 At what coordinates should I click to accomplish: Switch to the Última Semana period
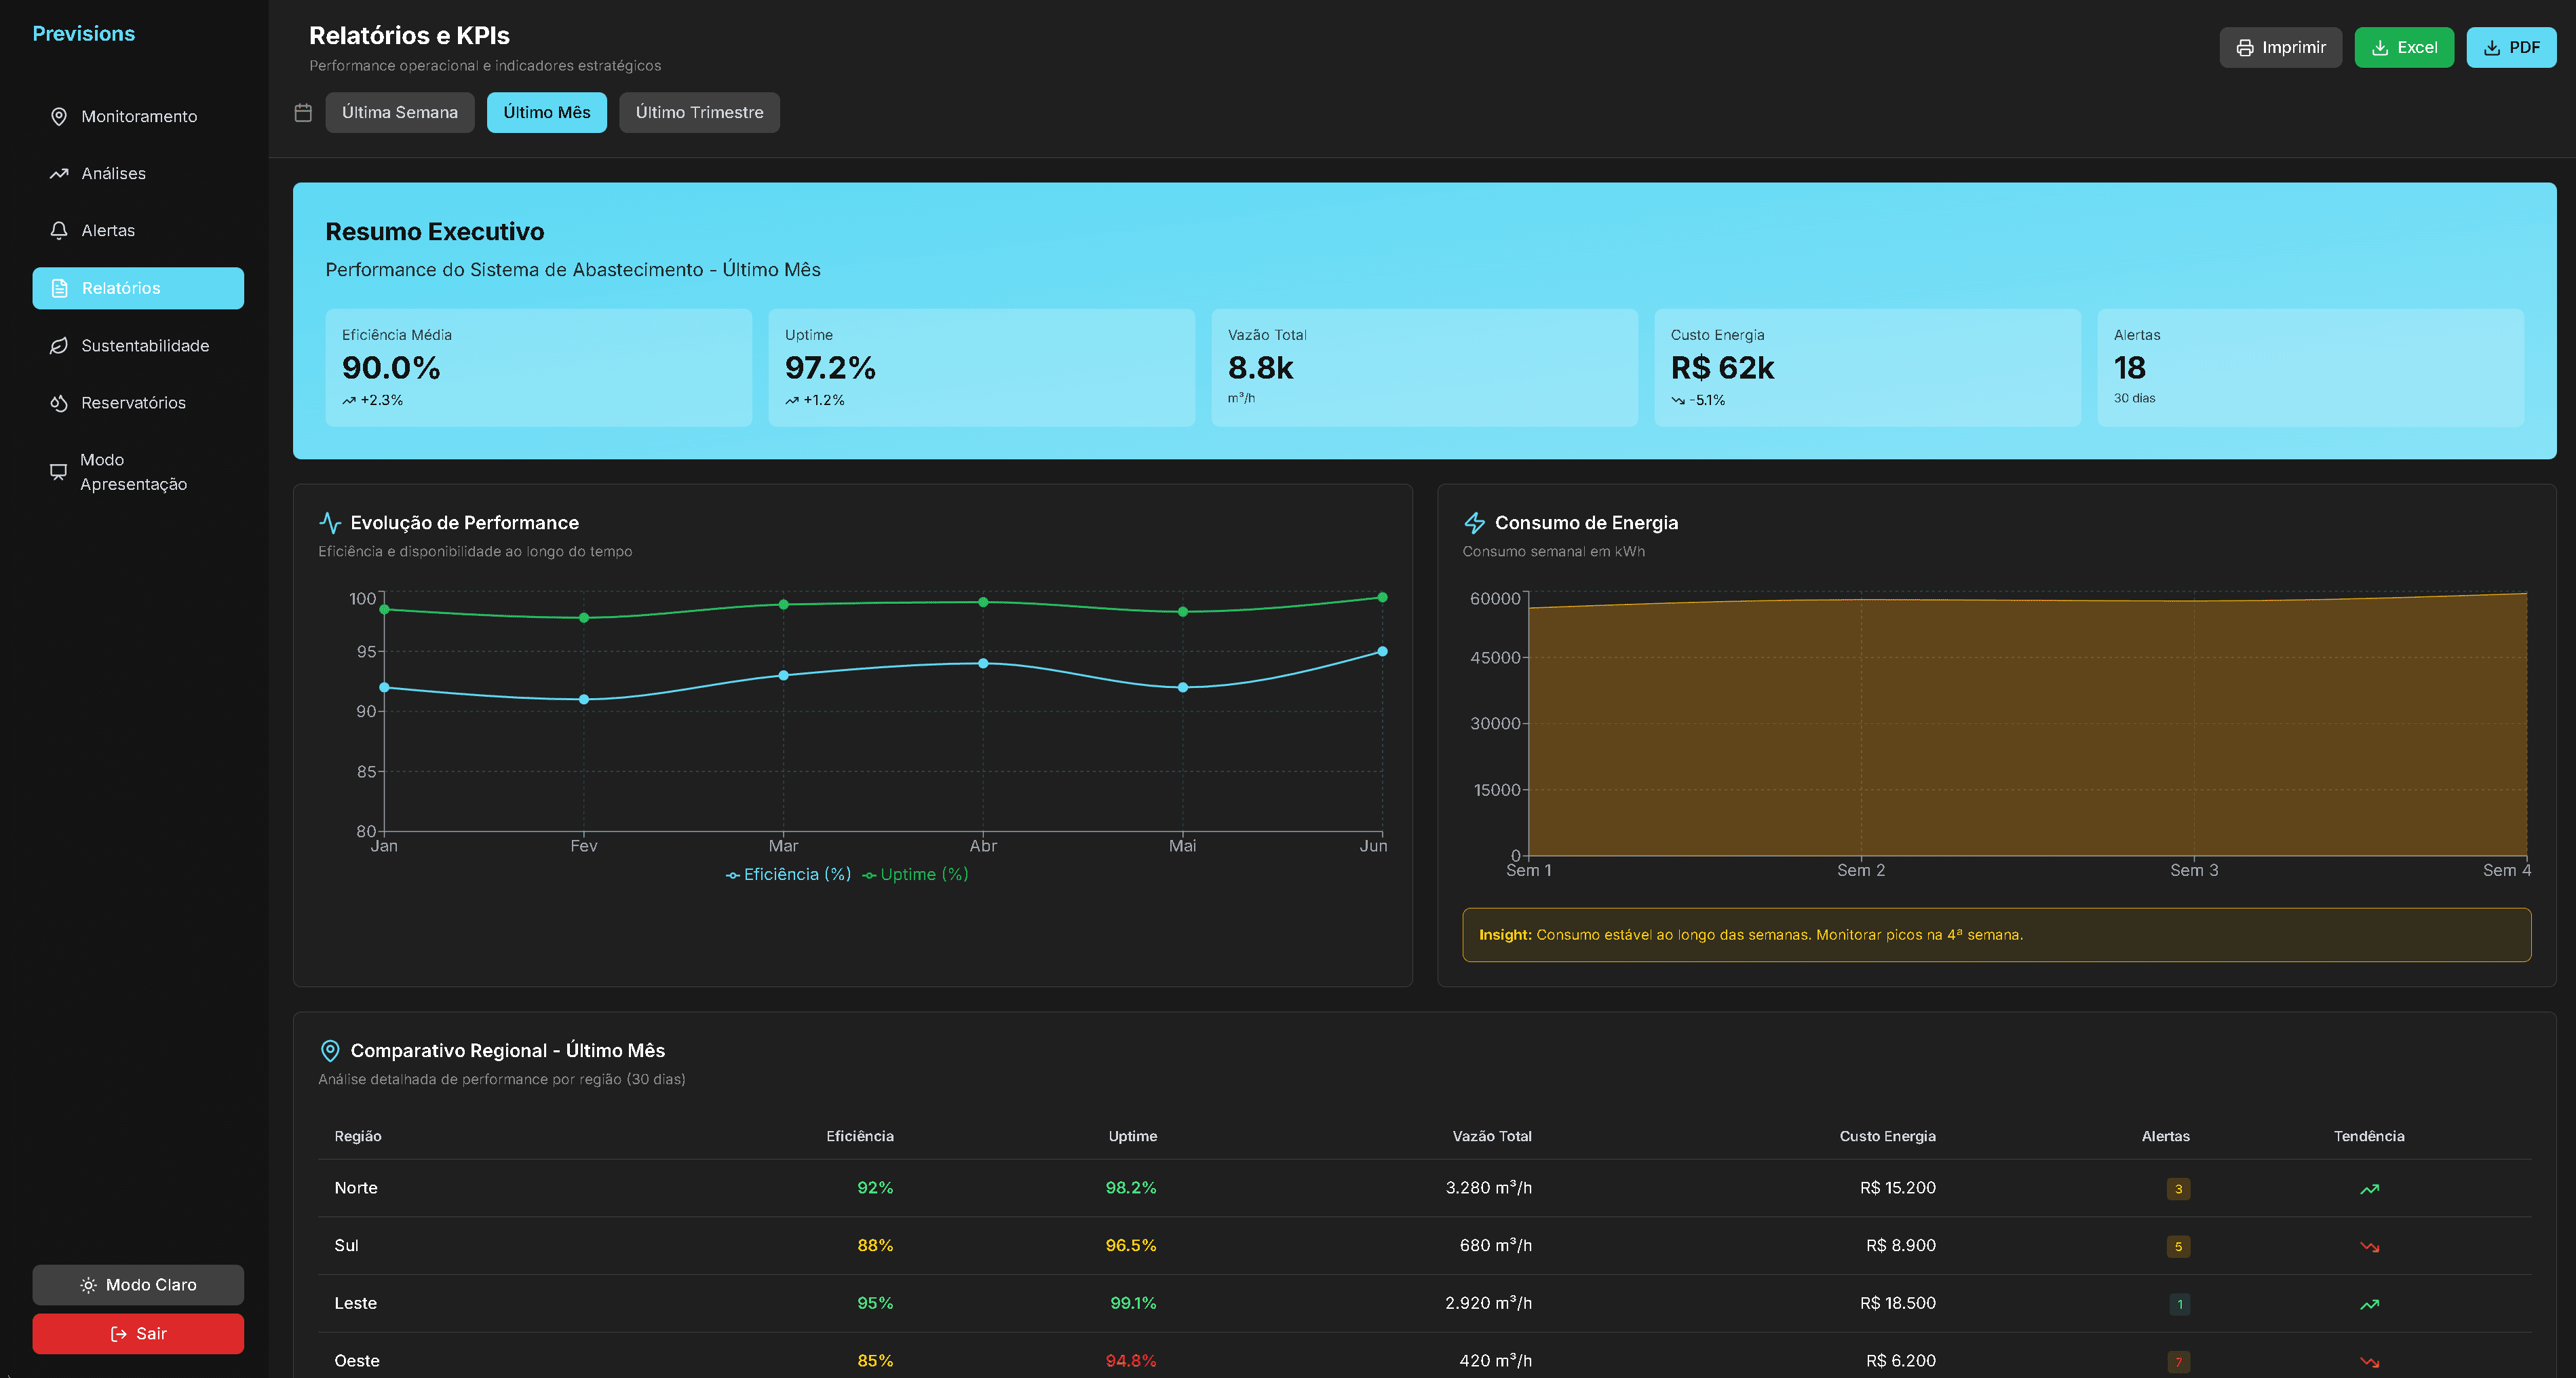[x=399, y=112]
